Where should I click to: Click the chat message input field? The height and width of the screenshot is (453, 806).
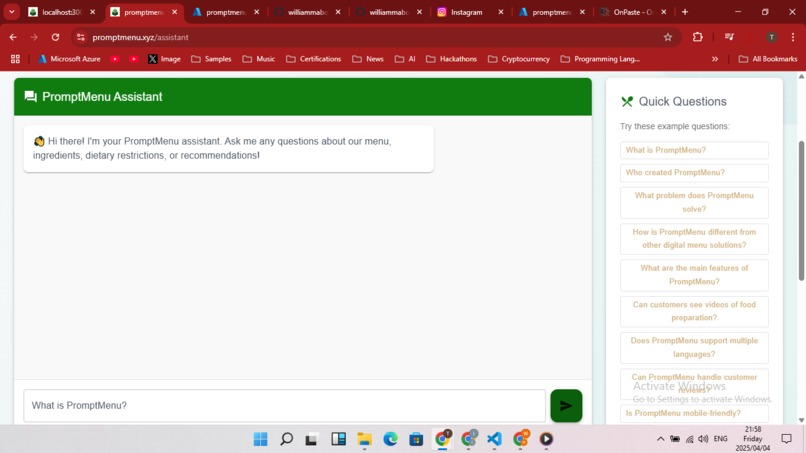point(284,406)
